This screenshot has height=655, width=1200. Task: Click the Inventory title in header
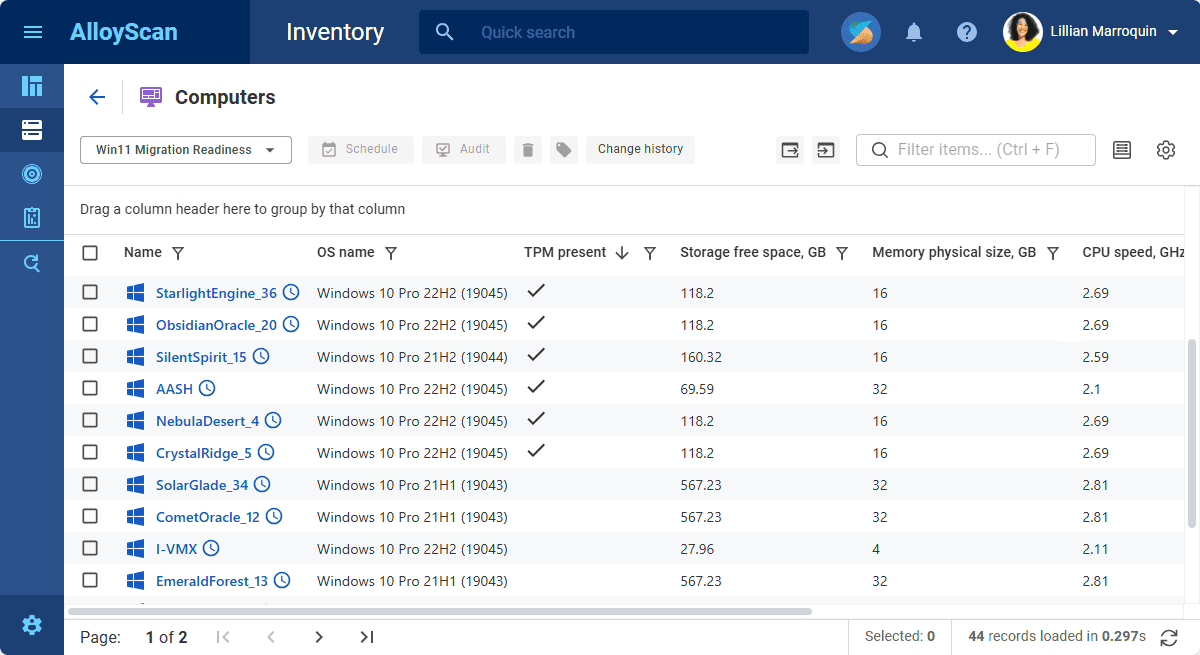pyautogui.click(x=335, y=32)
